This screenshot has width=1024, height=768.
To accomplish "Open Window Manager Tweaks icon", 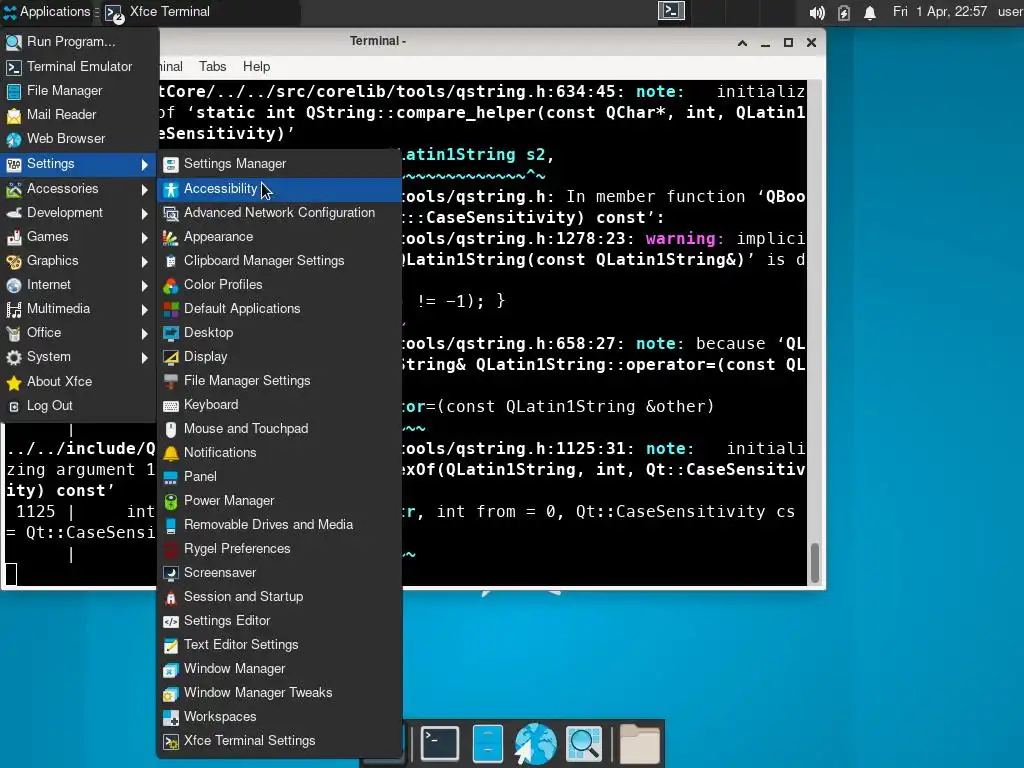I will (x=170, y=694).
